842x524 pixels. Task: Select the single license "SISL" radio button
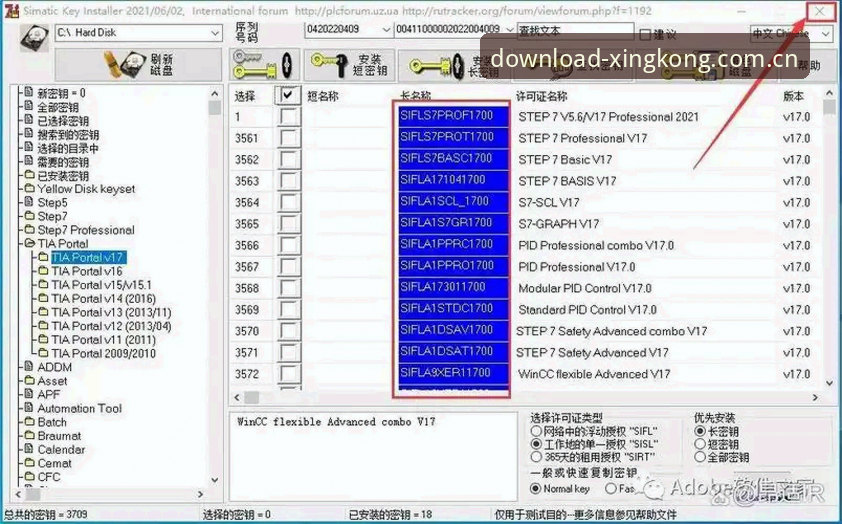pos(536,444)
